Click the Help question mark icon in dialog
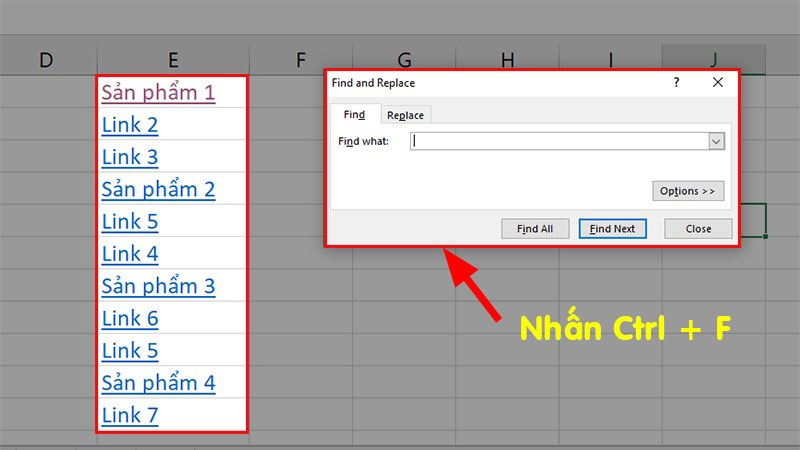This screenshot has width=800, height=450. pyautogui.click(x=676, y=83)
